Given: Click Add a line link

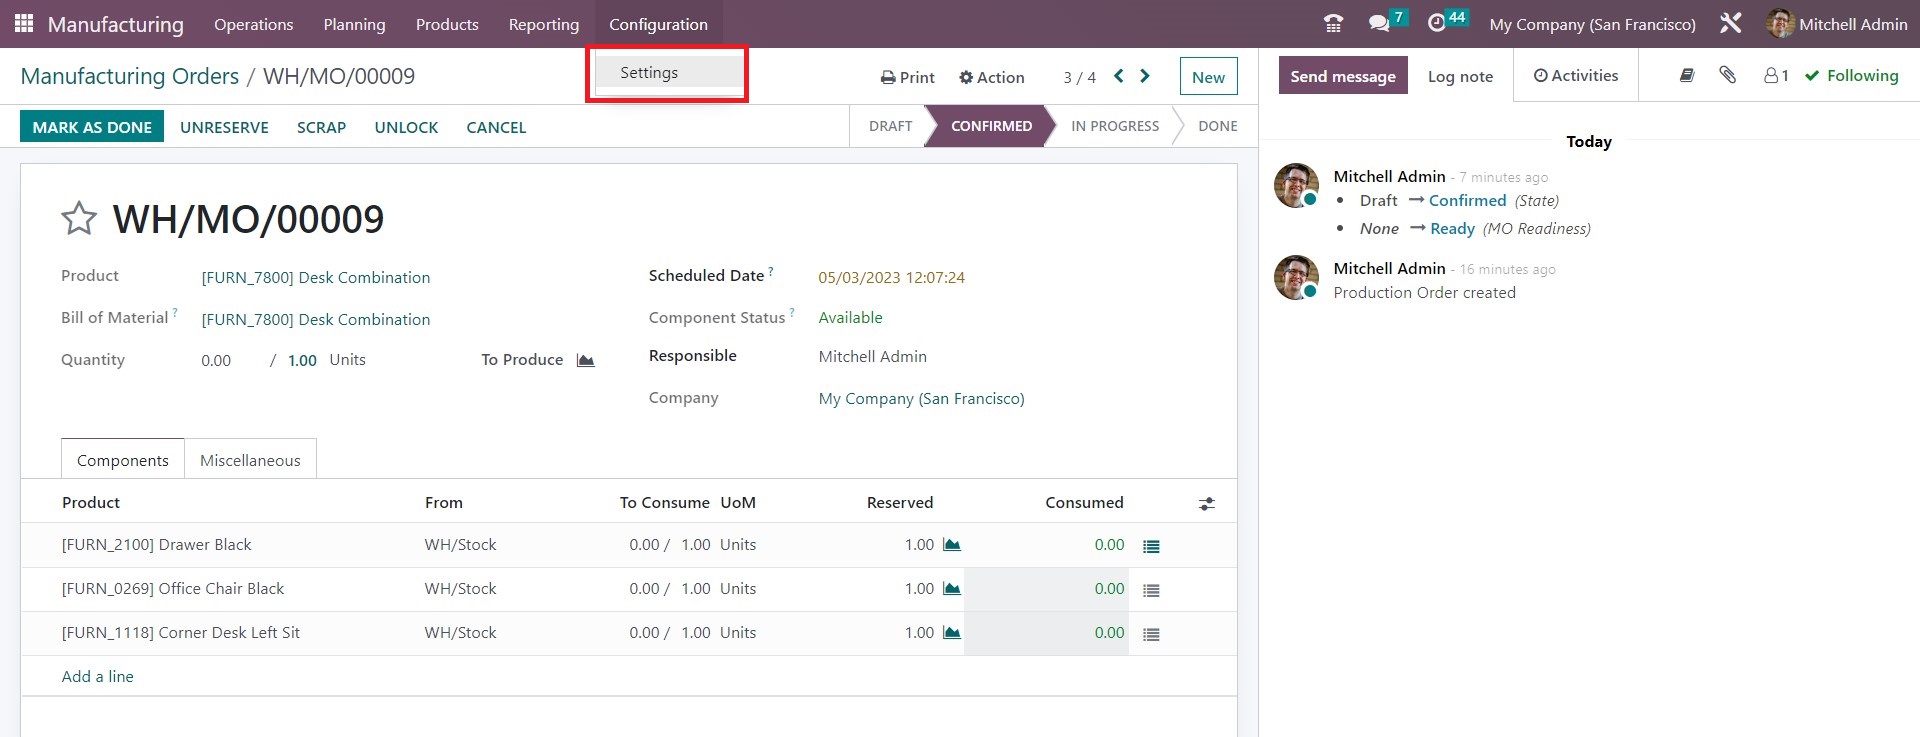Looking at the screenshot, I should [98, 677].
